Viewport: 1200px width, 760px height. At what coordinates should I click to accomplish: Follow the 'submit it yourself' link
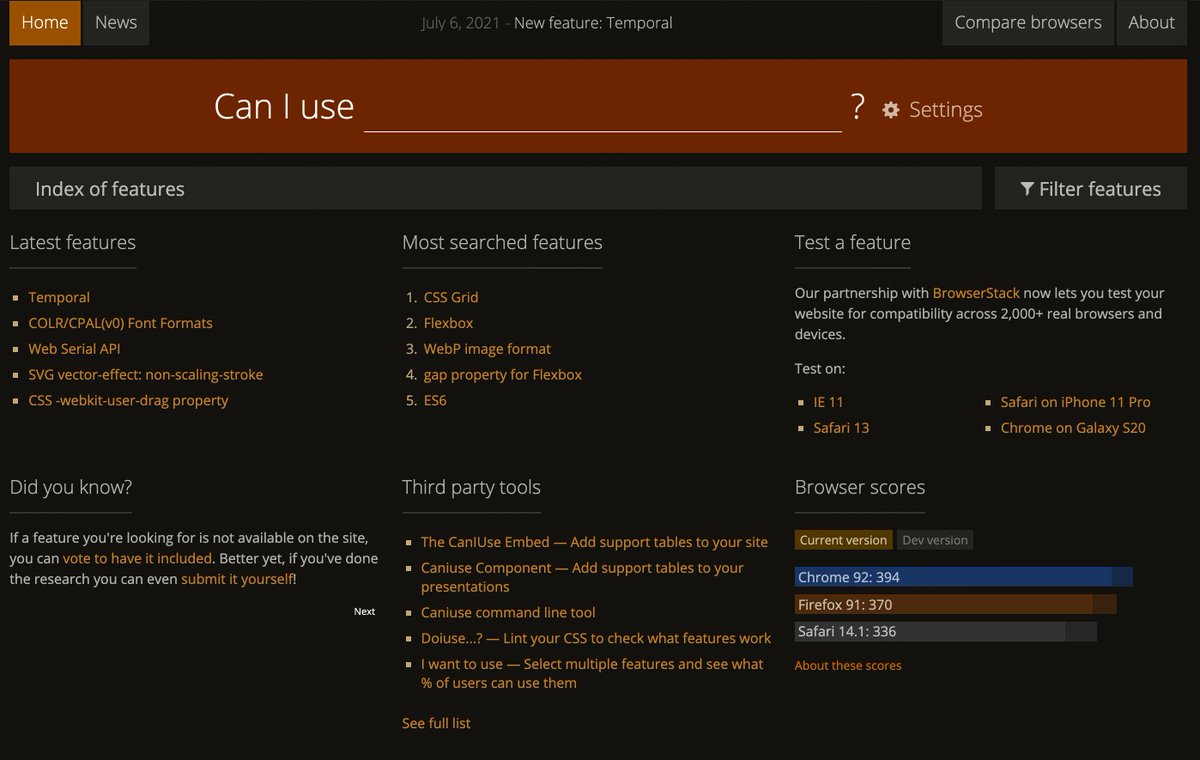tap(237, 579)
